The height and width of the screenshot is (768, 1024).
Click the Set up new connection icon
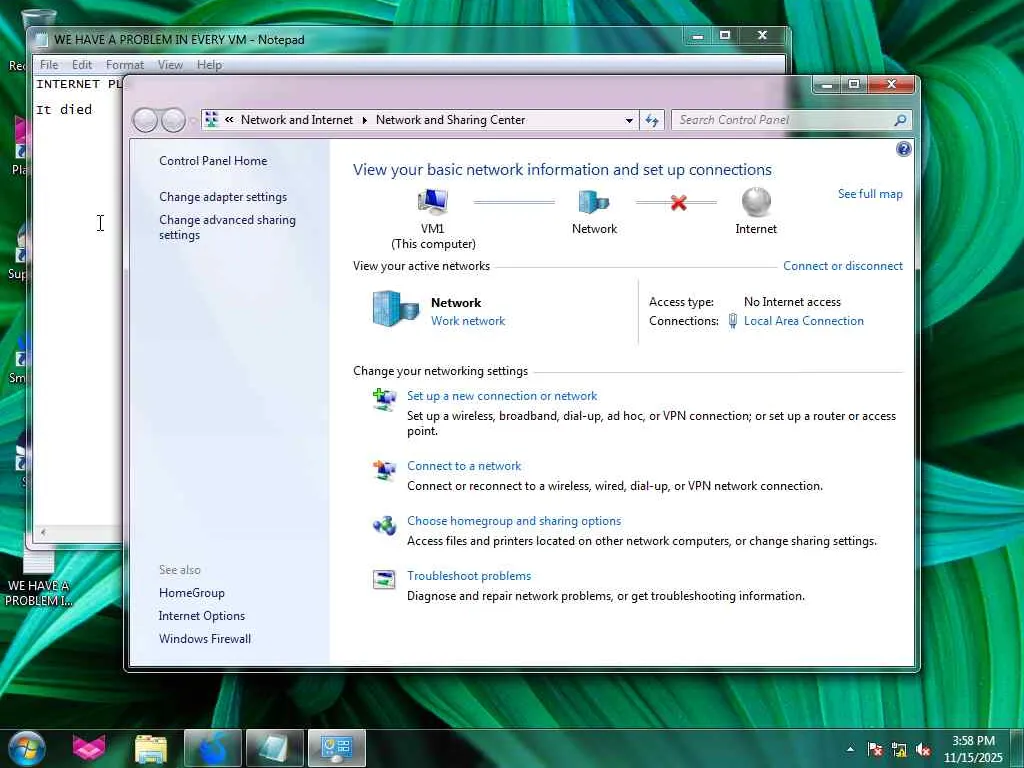tap(384, 399)
